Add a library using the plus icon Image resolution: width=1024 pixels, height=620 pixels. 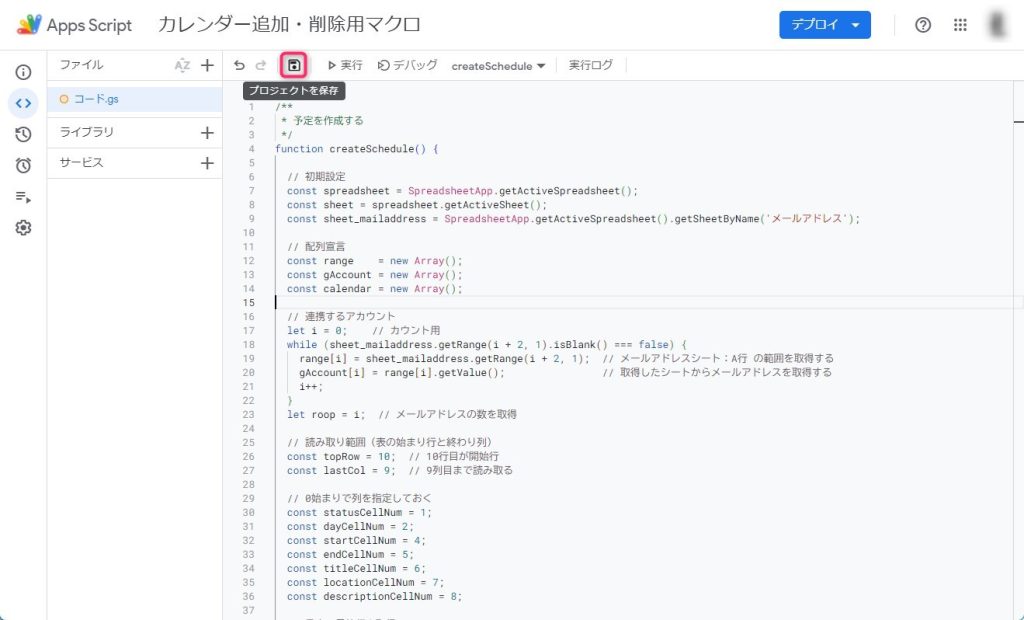tap(207, 133)
